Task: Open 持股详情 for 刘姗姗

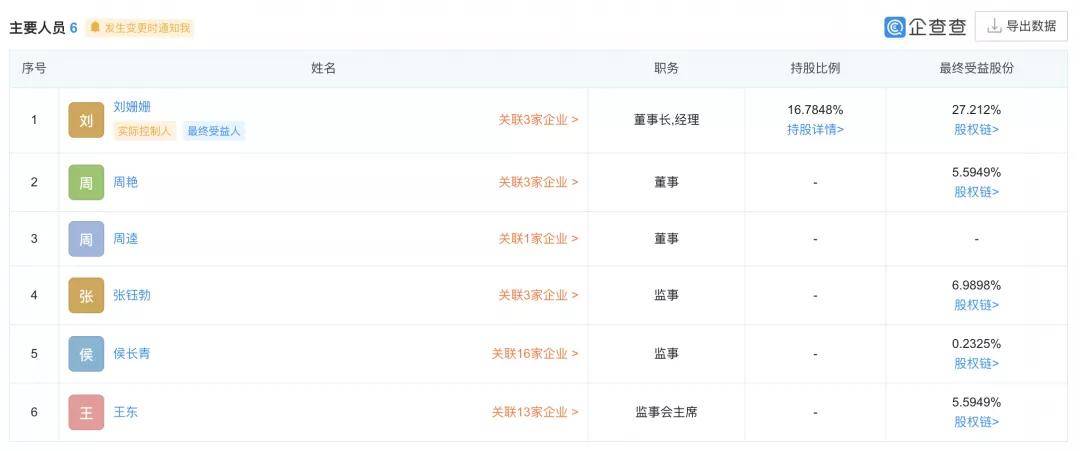Action: coord(816,129)
